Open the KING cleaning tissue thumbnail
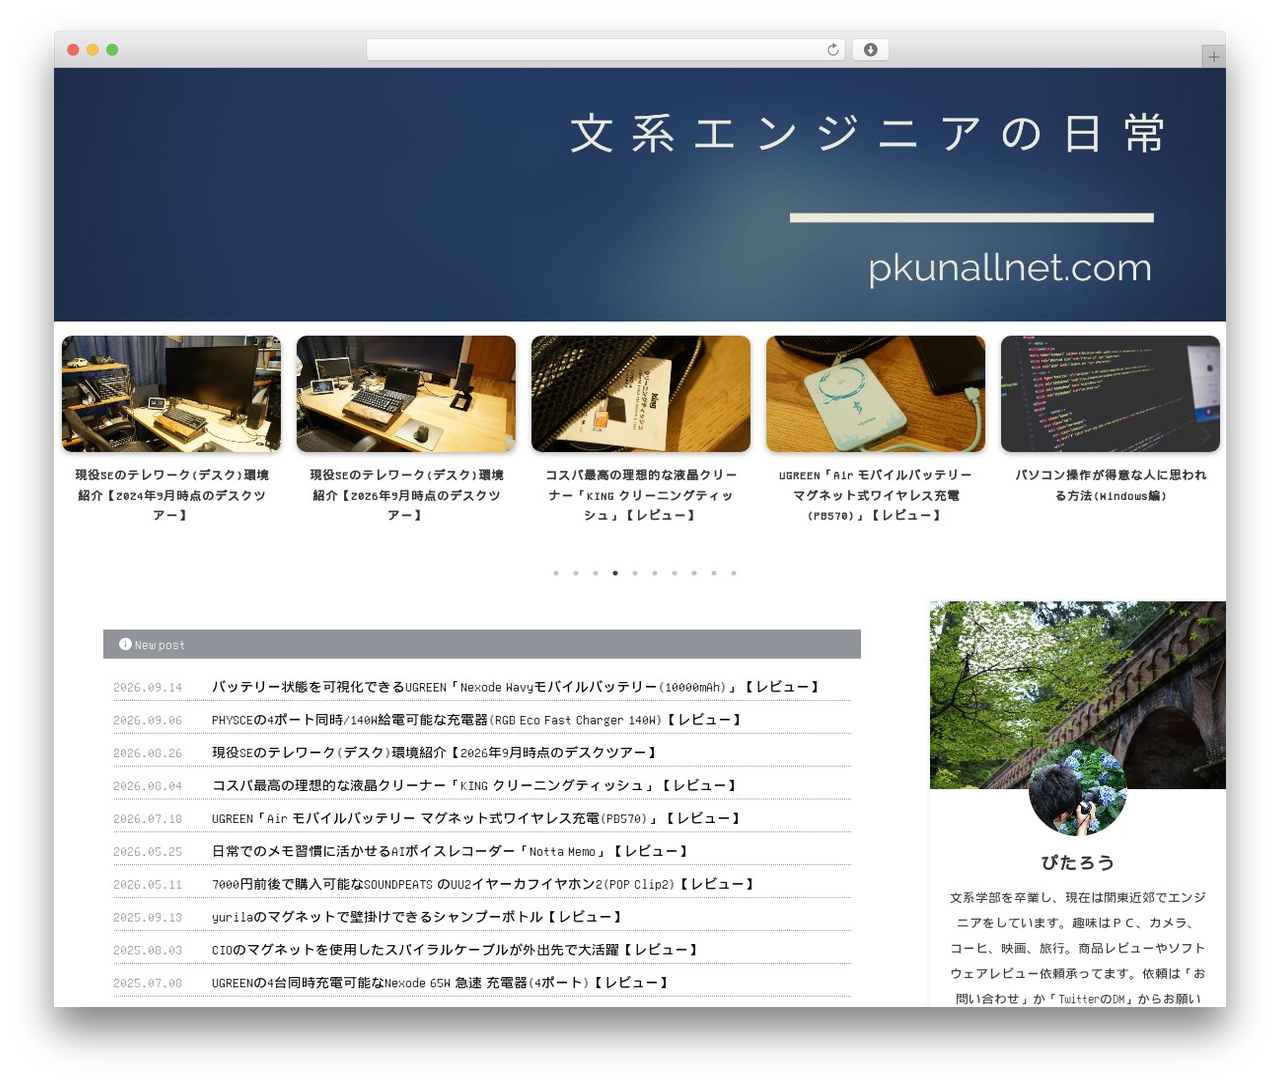The image size is (1280, 1084). pyautogui.click(x=641, y=394)
